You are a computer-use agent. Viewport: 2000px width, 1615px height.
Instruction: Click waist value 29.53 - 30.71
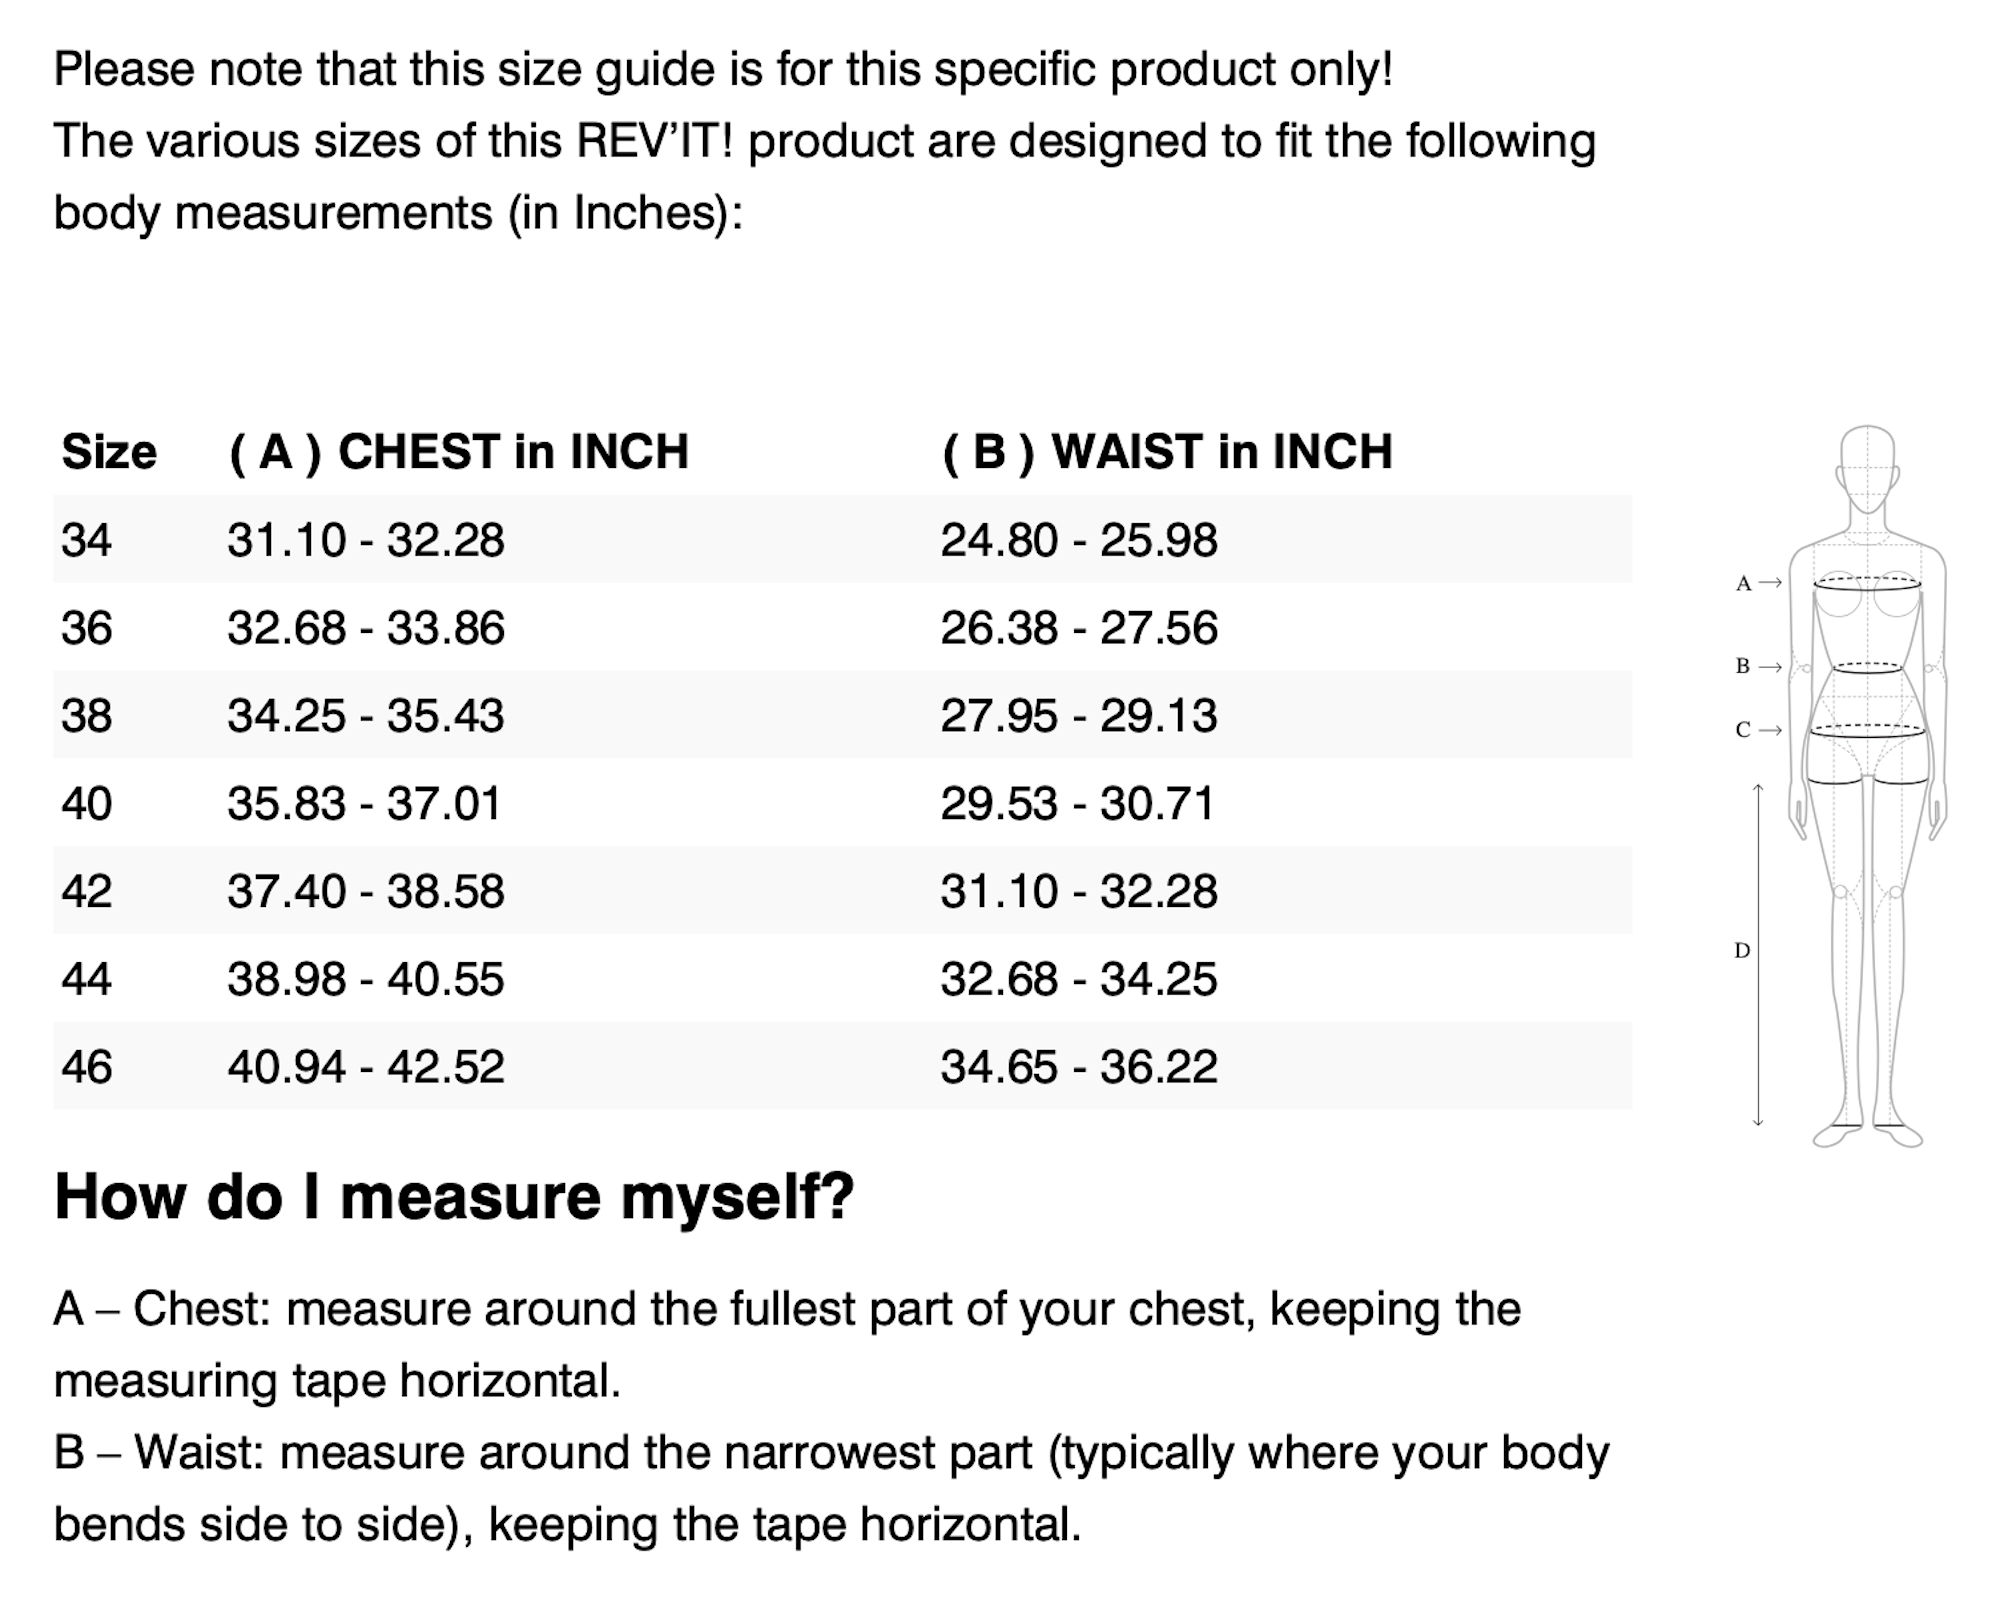pos(1078,803)
